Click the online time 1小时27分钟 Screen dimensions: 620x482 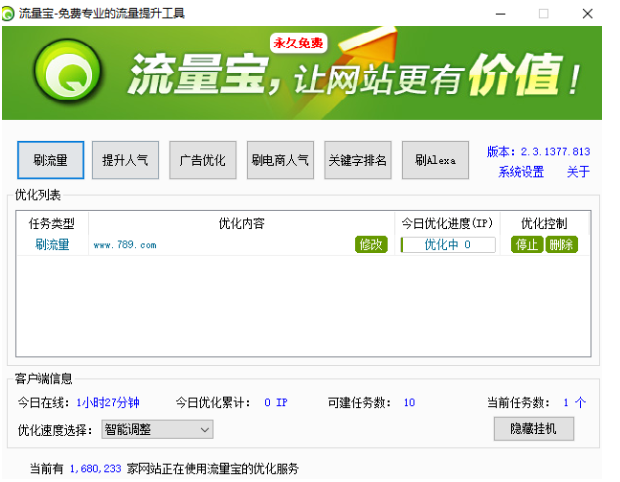[x=108, y=403]
